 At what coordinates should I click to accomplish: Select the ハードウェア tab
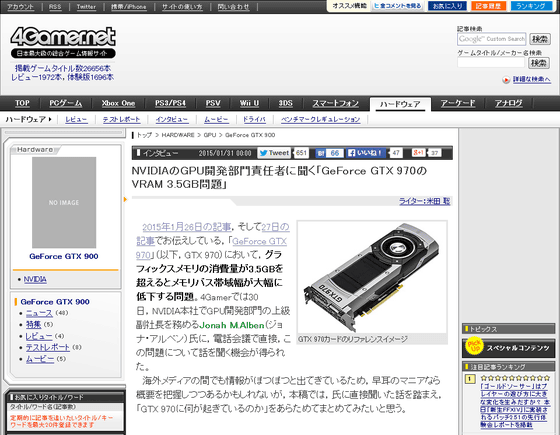[400, 104]
